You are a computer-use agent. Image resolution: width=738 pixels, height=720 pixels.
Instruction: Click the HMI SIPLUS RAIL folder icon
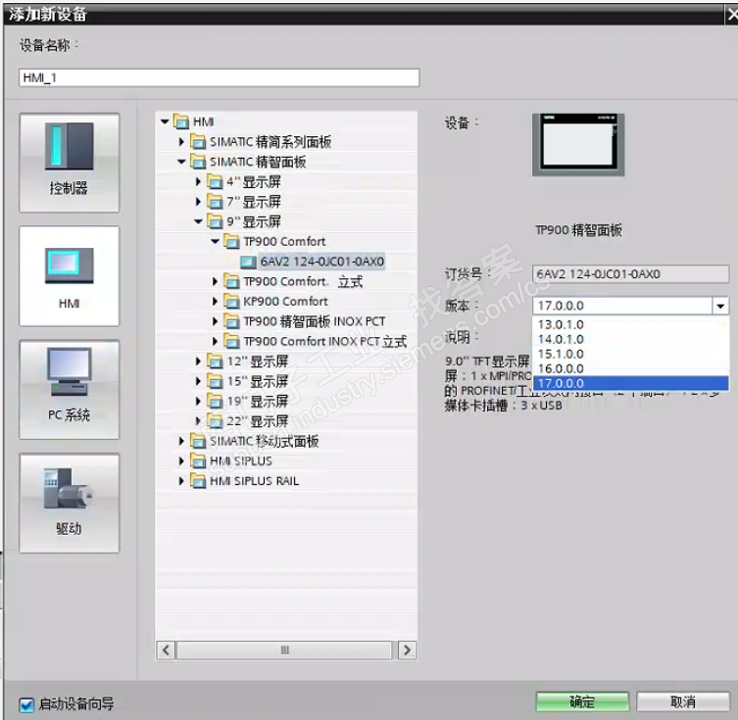(198, 481)
